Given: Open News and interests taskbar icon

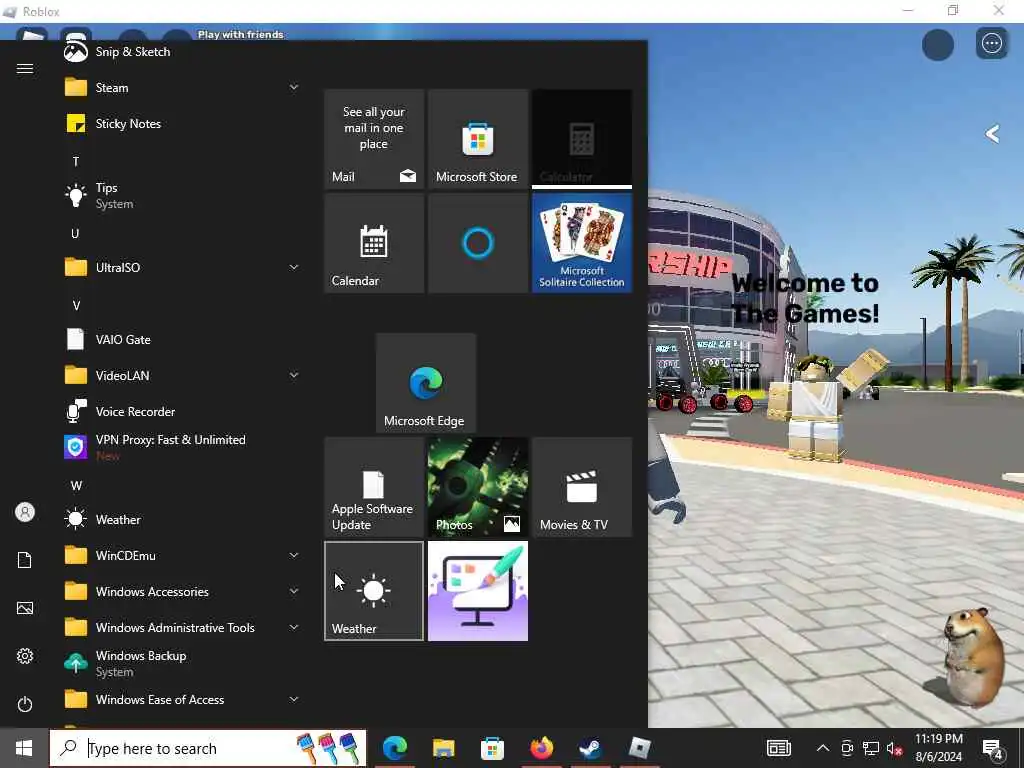Looking at the screenshot, I should [778, 748].
